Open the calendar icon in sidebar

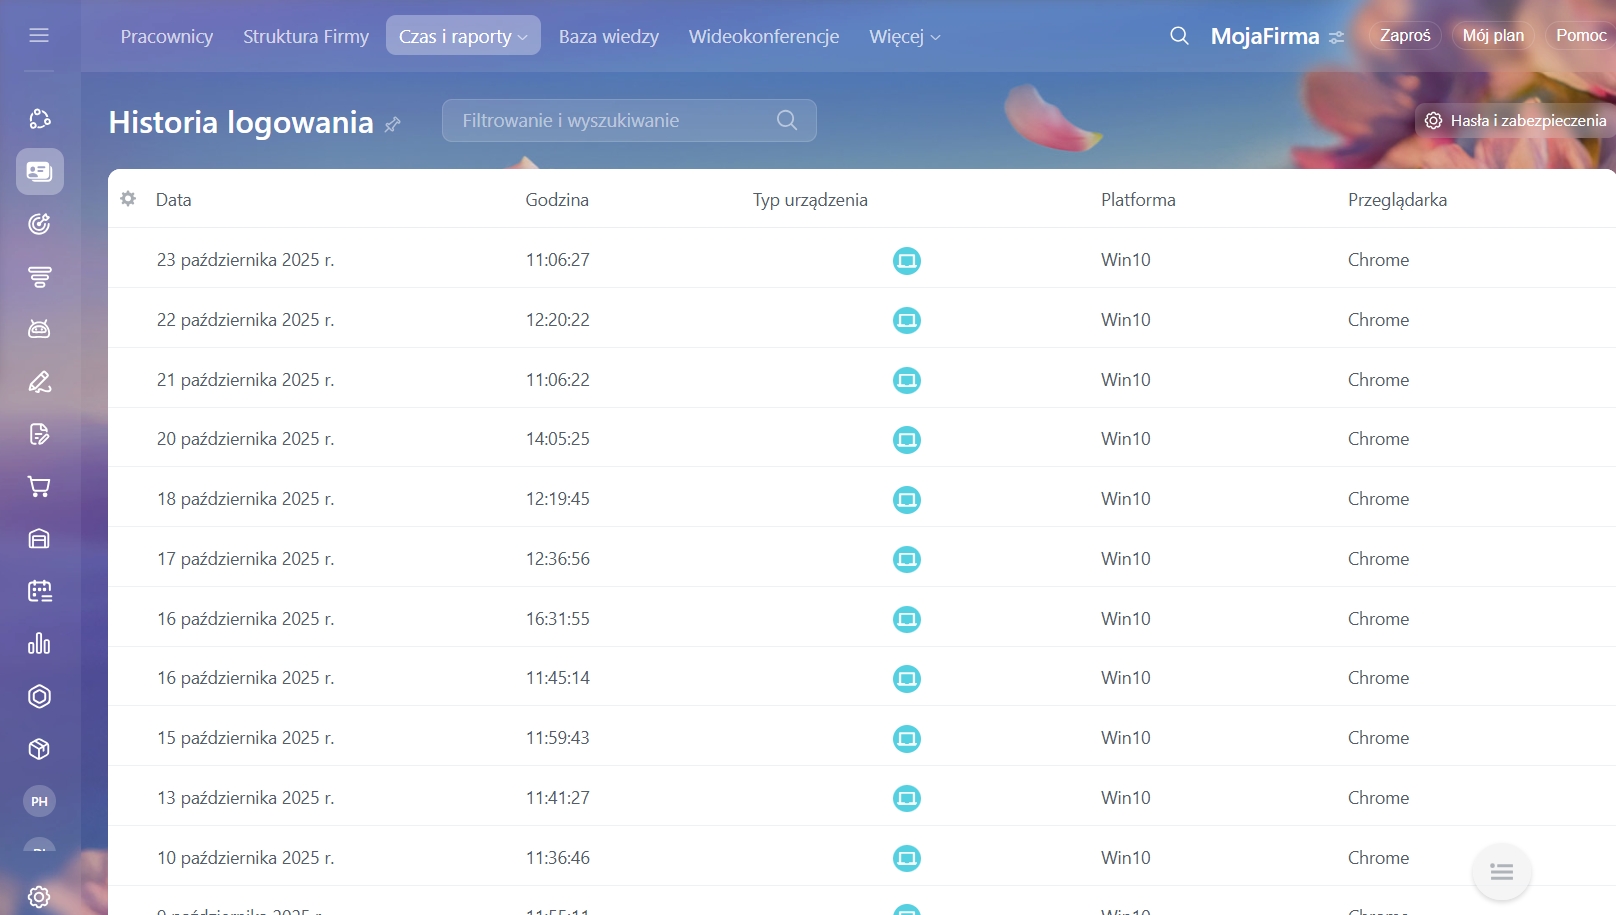(39, 591)
